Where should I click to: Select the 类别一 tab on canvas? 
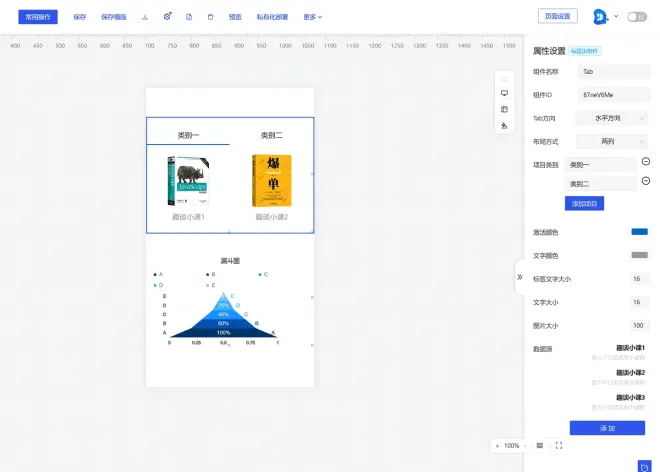point(188,135)
